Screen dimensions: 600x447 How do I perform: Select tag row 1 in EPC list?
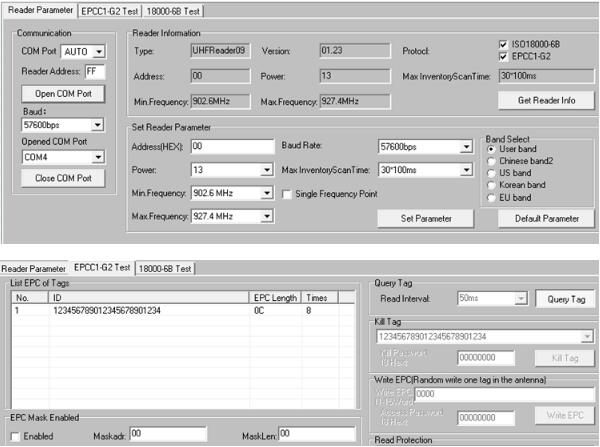150,311
